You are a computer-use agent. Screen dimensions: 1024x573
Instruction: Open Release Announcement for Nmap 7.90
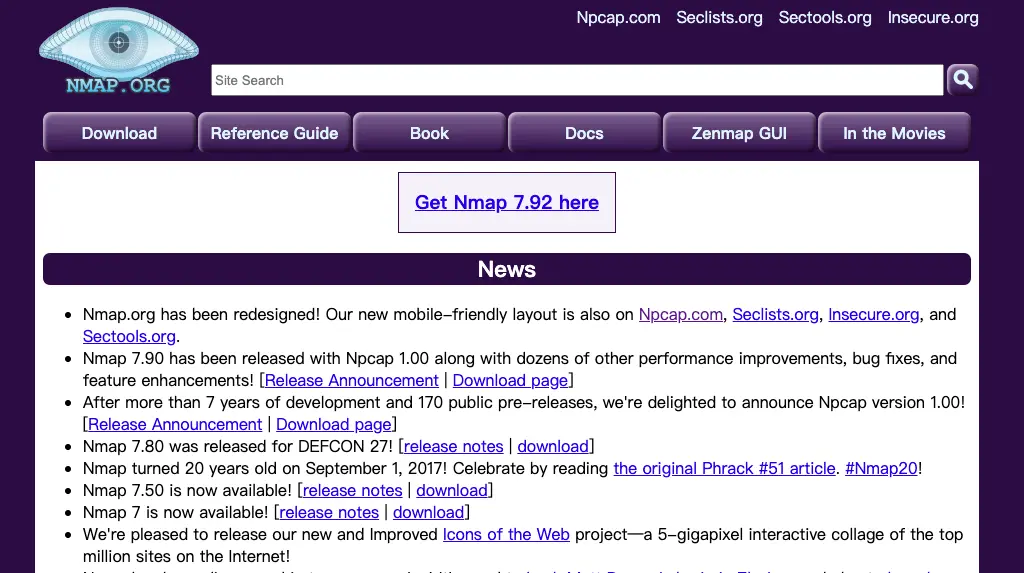click(351, 380)
